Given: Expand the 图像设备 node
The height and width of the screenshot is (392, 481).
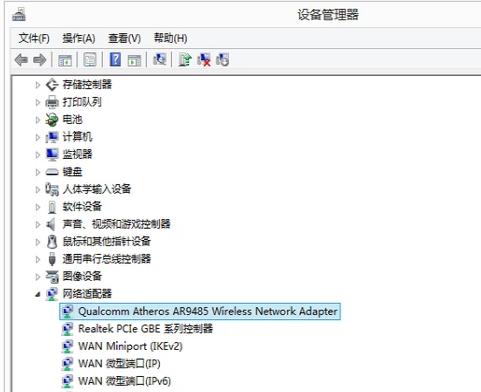Looking at the screenshot, I should (37, 277).
